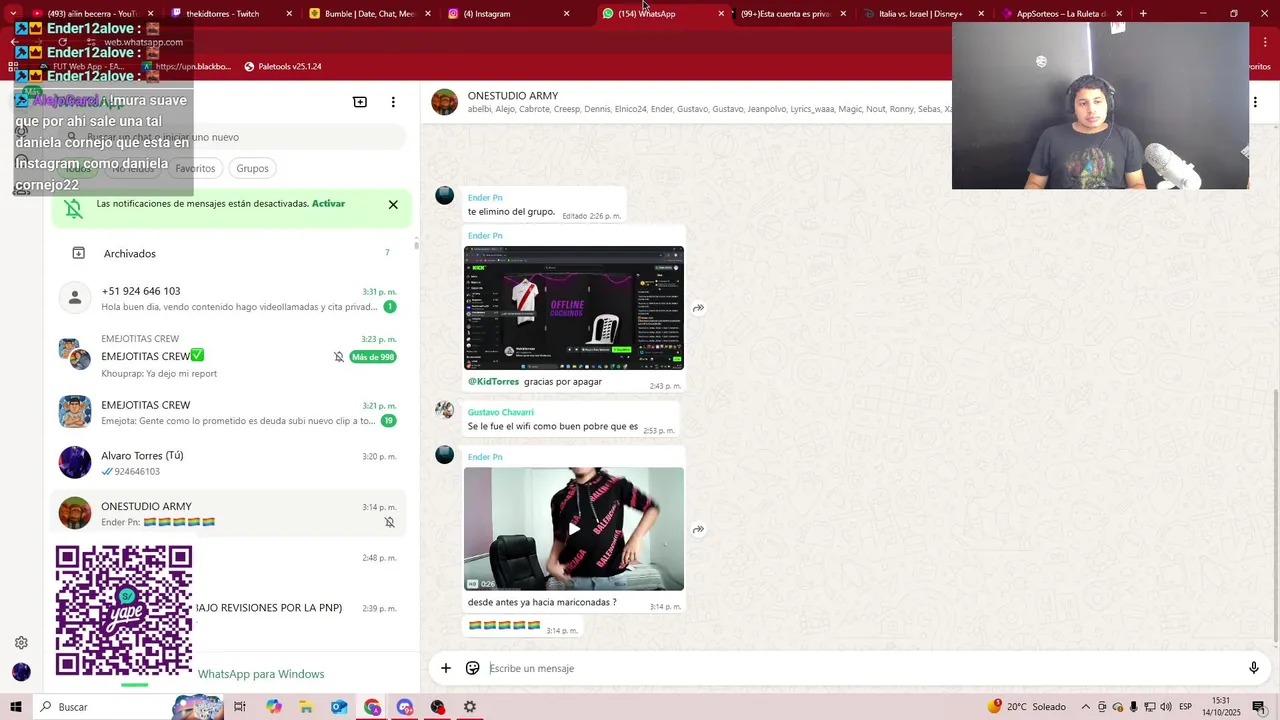
Task: Select the ONESTUDIO ARMY chat in the list
Action: click(229, 513)
